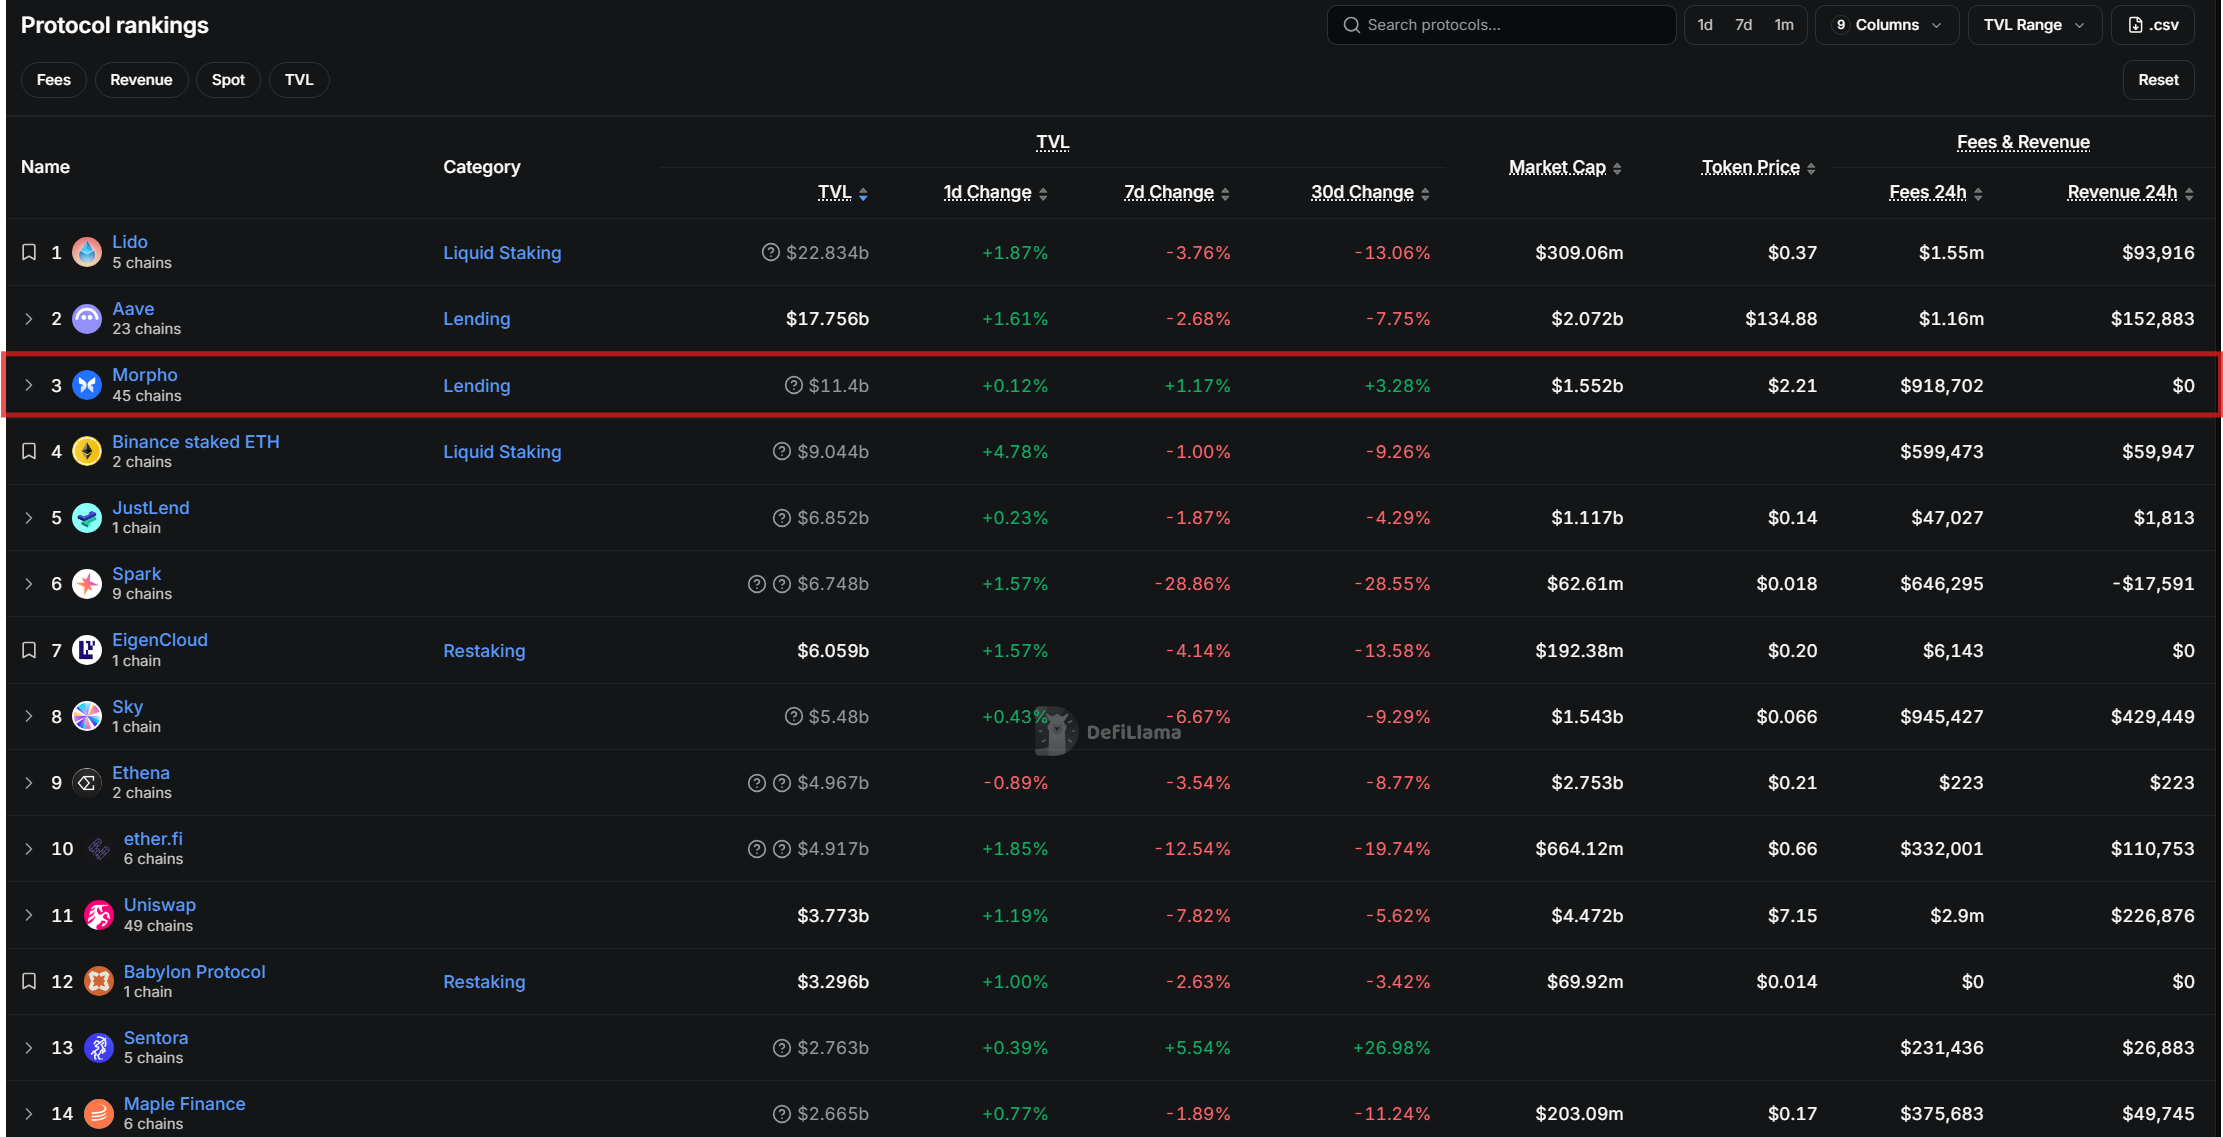Sort by Fees 24h column
The image size is (2223, 1137).
pos(1936,192)
